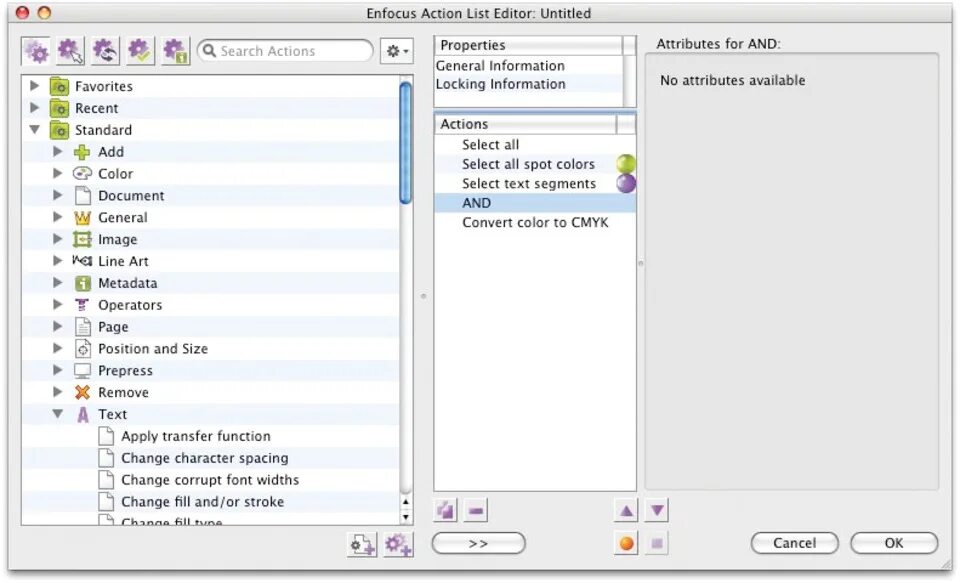This screenshot has height=583, width=960.
Task: Expand the Color category
Action: tap(58, 173)
